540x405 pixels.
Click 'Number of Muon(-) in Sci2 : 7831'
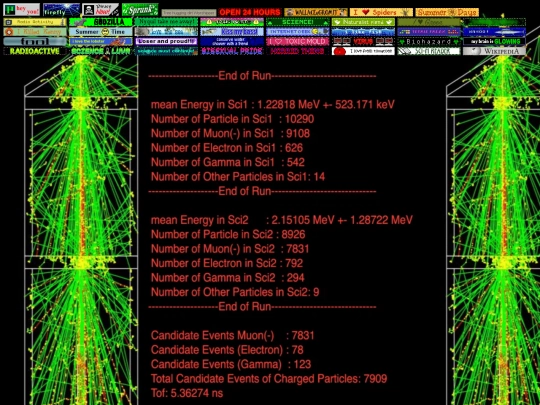point(230,249)
